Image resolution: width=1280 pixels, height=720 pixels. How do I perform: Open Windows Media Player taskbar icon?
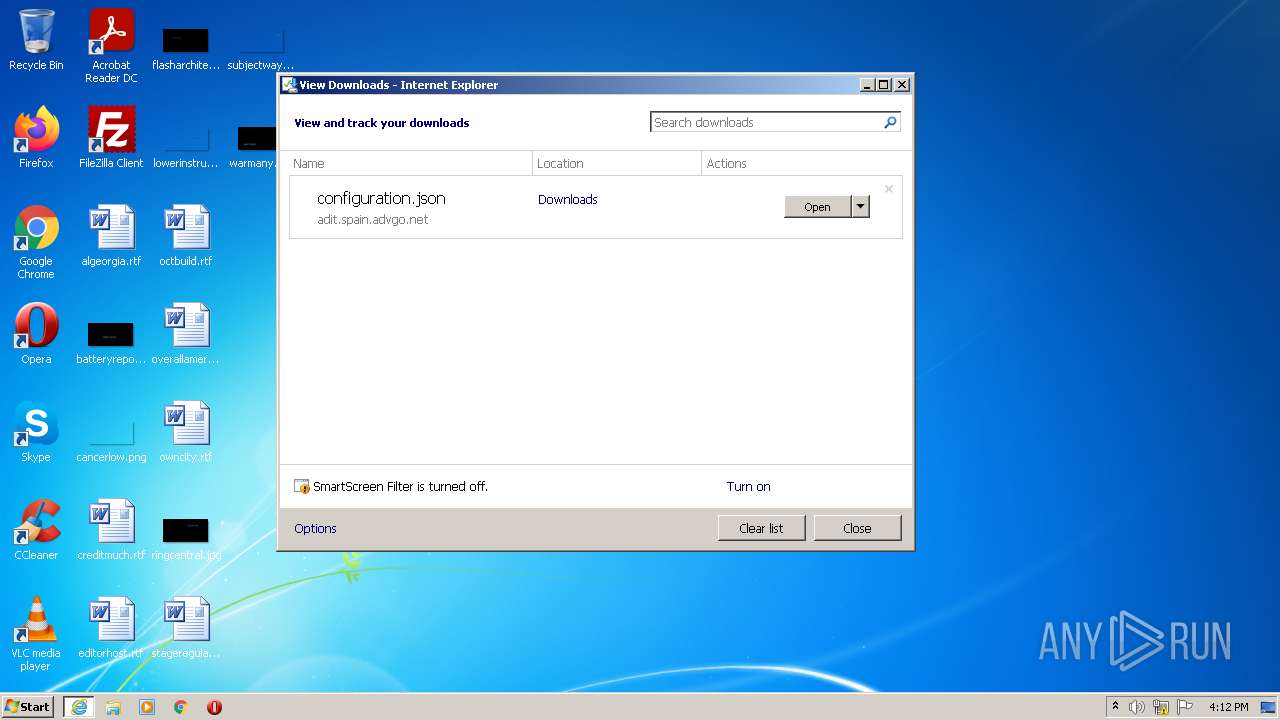click(x=147, y=707)
